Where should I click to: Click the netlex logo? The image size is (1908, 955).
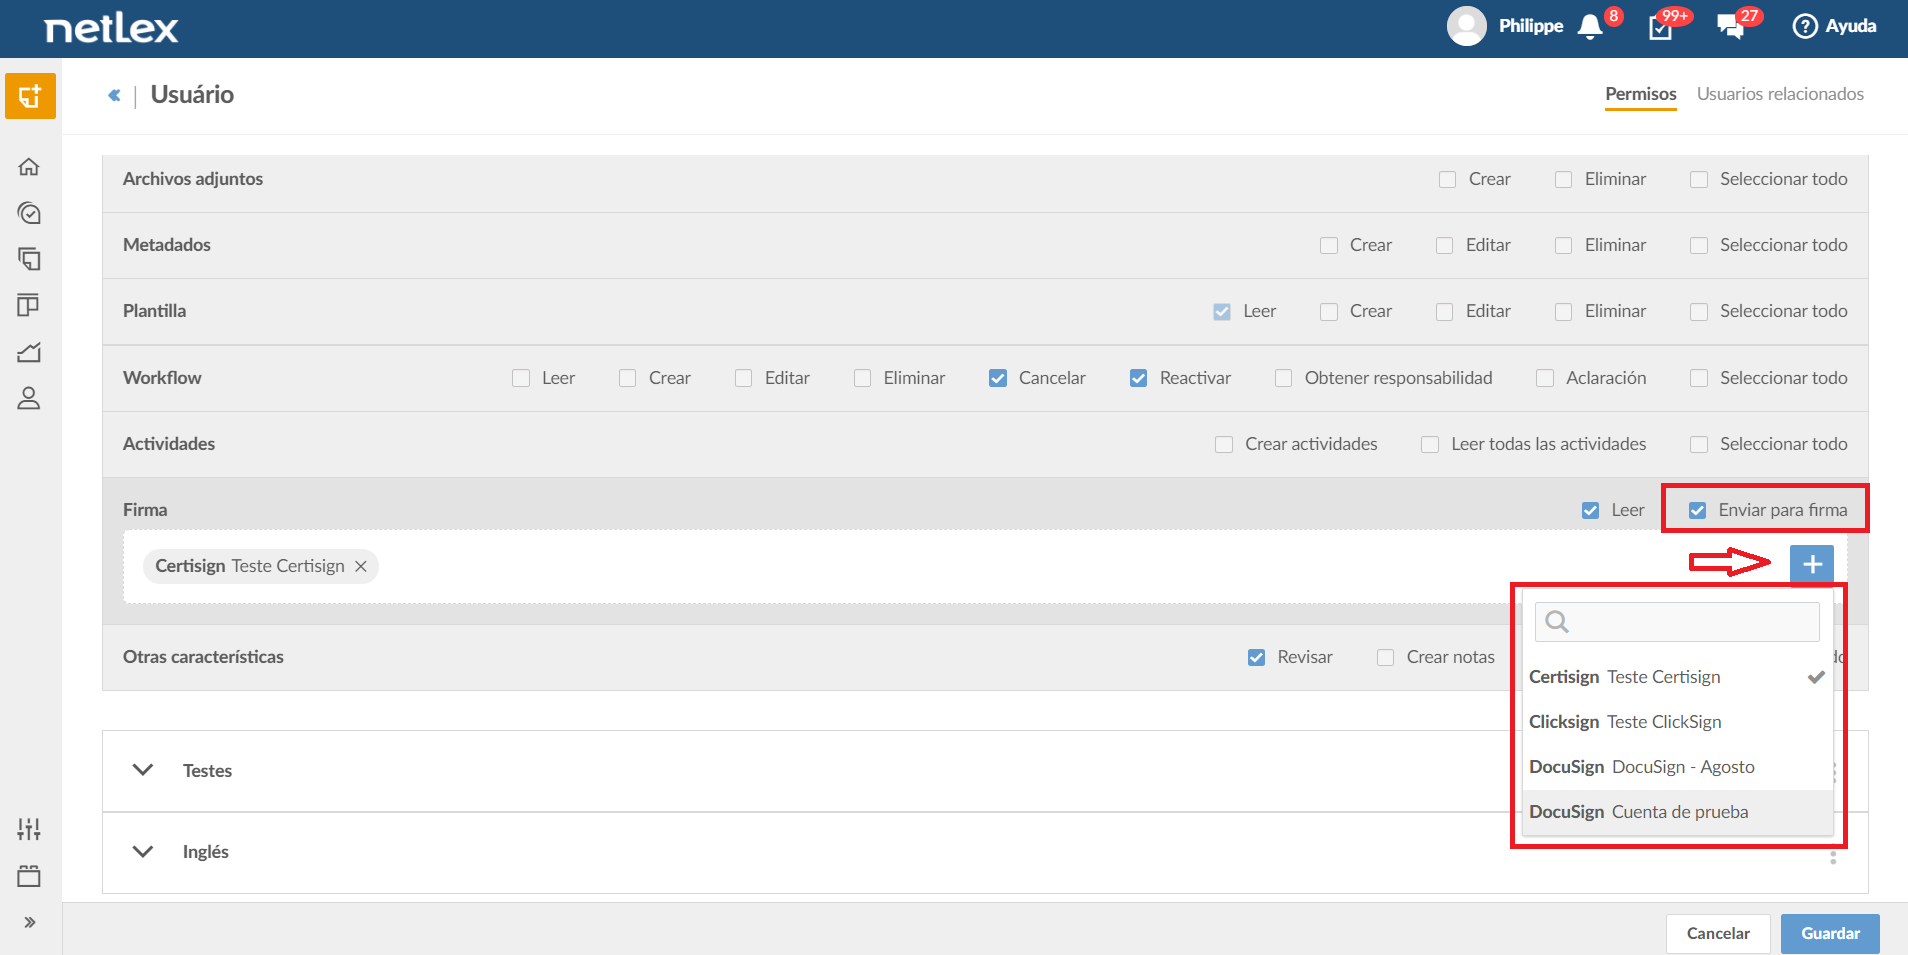(111, 28)
